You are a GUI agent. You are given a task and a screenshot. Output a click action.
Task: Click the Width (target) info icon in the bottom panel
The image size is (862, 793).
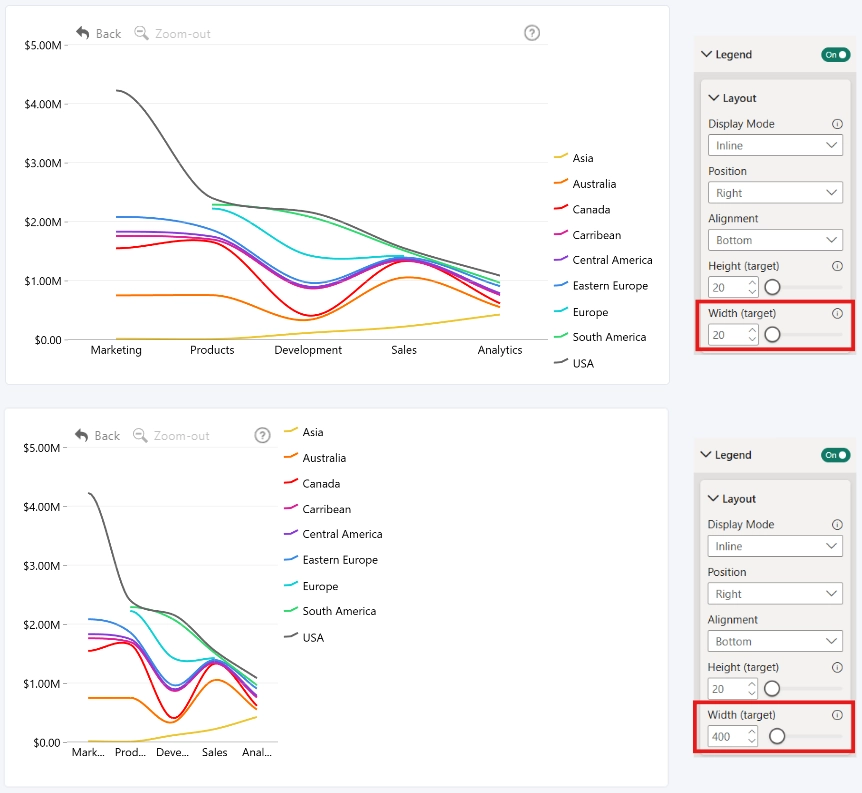(x=837, y=715)
